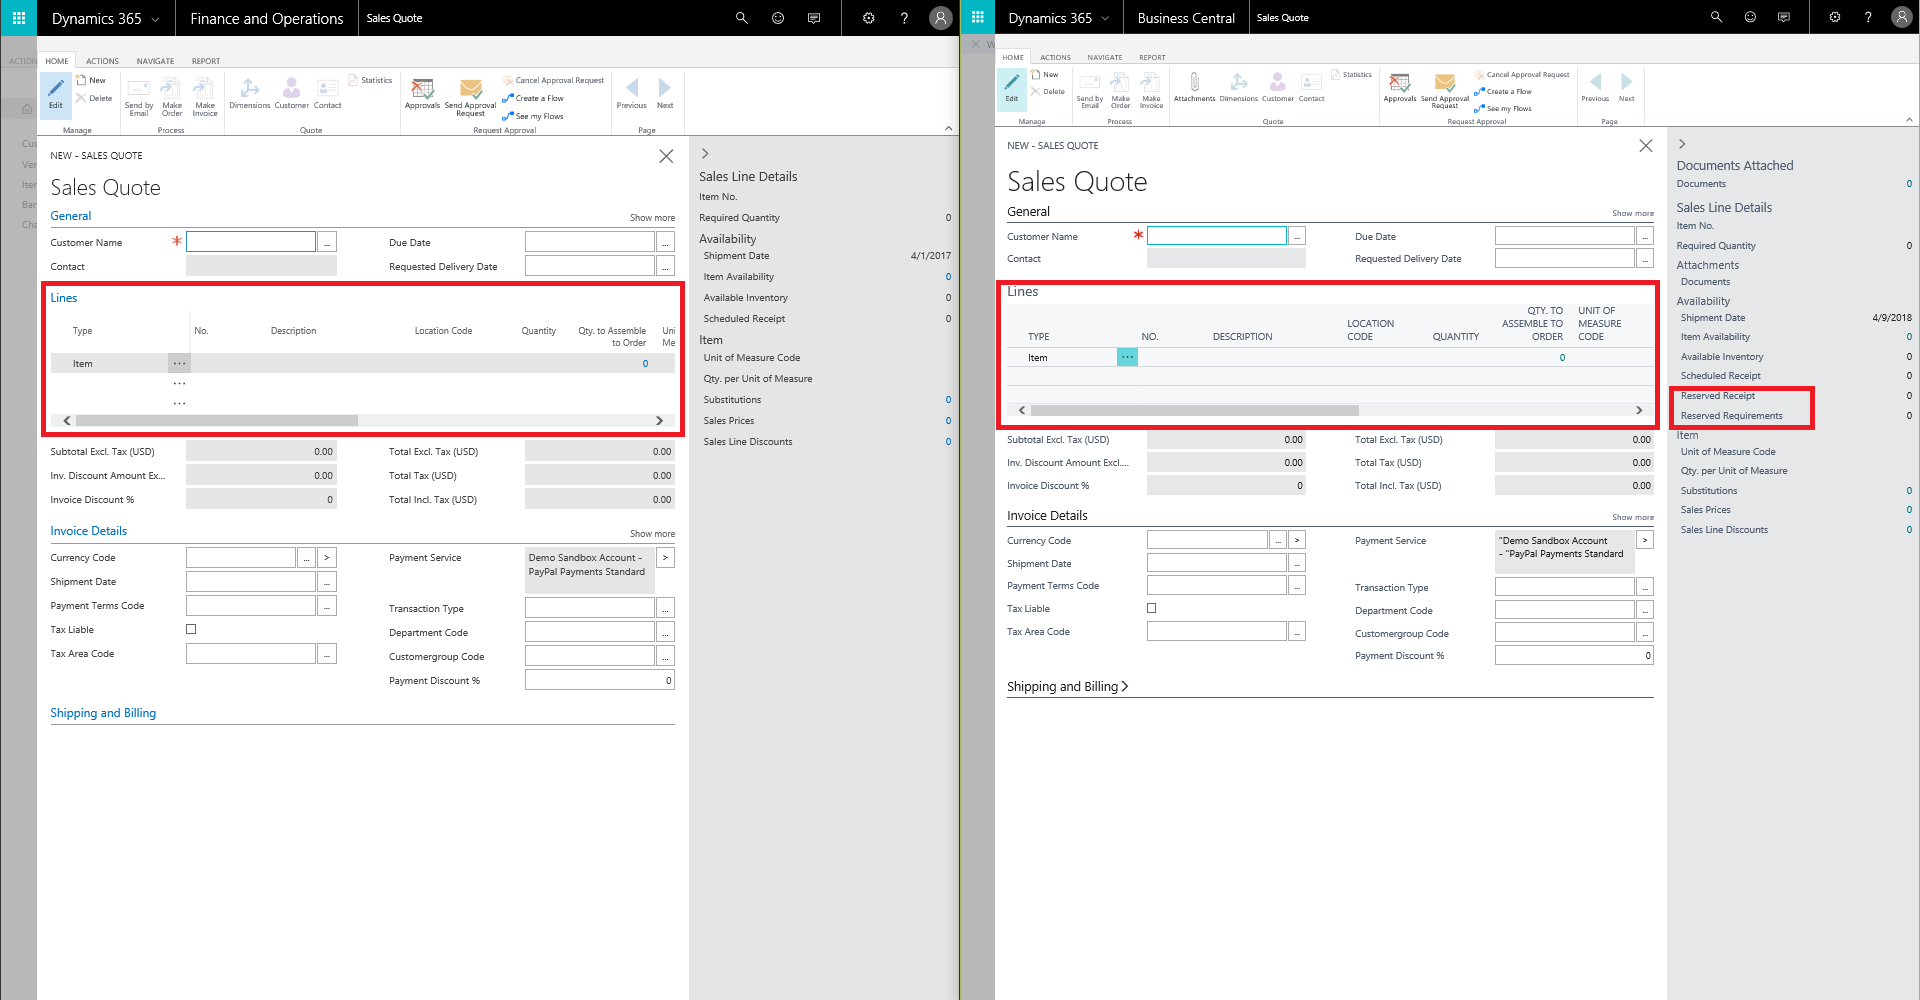Close Sales Quote card in Business Central window
The width and height of the screenshot is (1920, 1000).
coord(1646,145)
